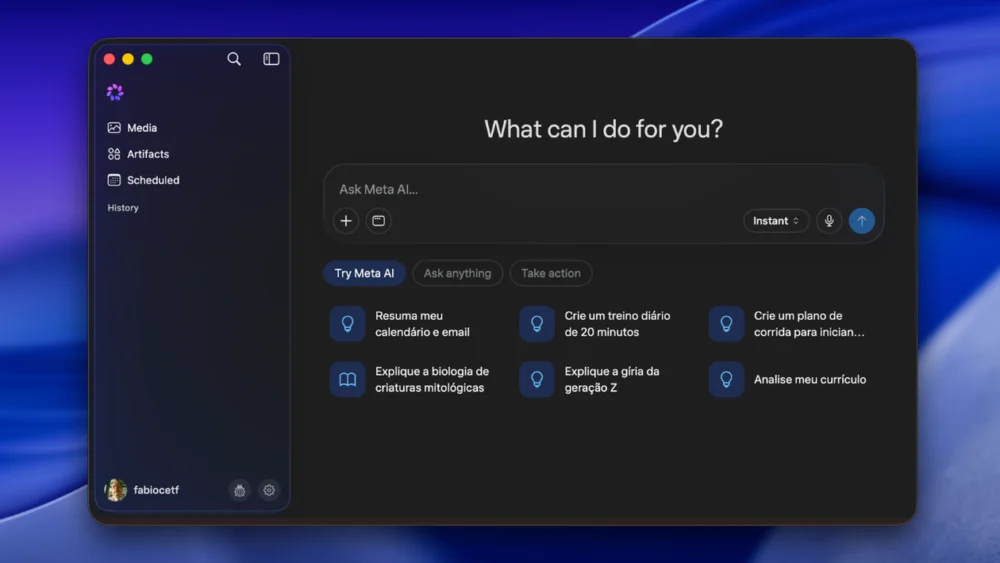
Task: Click the Scheduled calendar icon
Action: (x=114, y=180)
